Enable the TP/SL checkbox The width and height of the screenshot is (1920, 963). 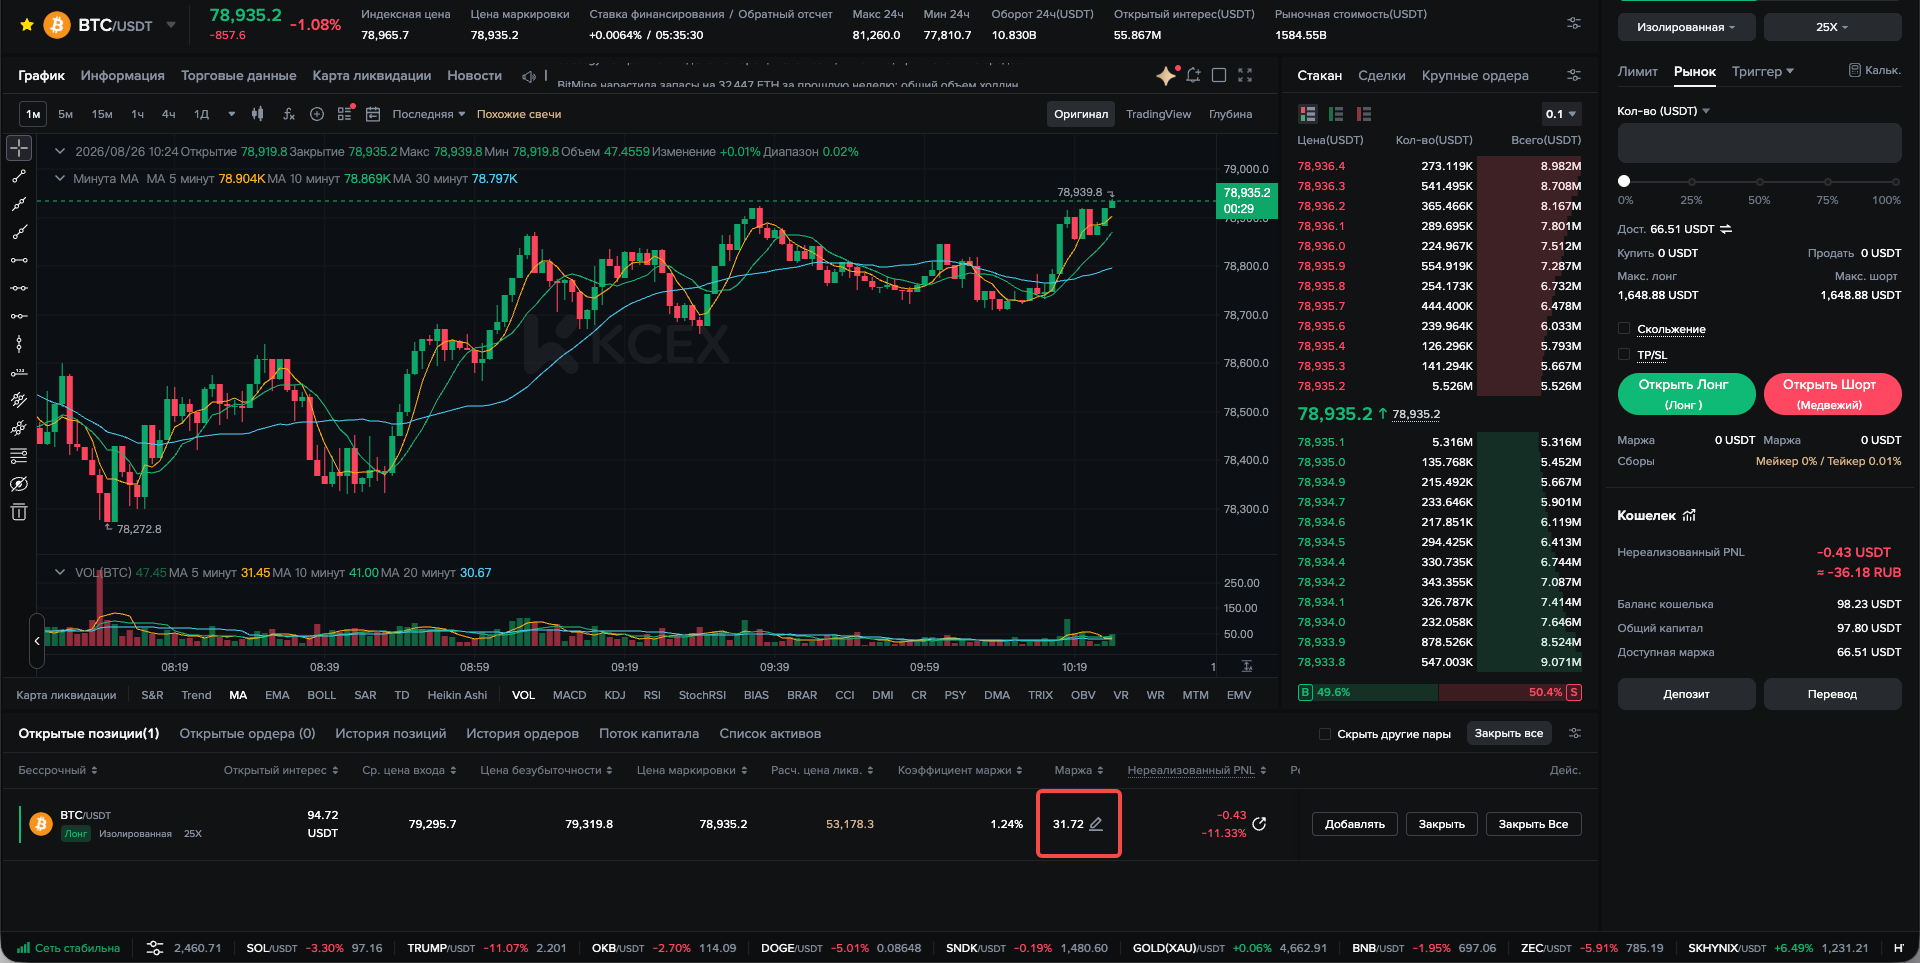click(x=1624, y=355)
